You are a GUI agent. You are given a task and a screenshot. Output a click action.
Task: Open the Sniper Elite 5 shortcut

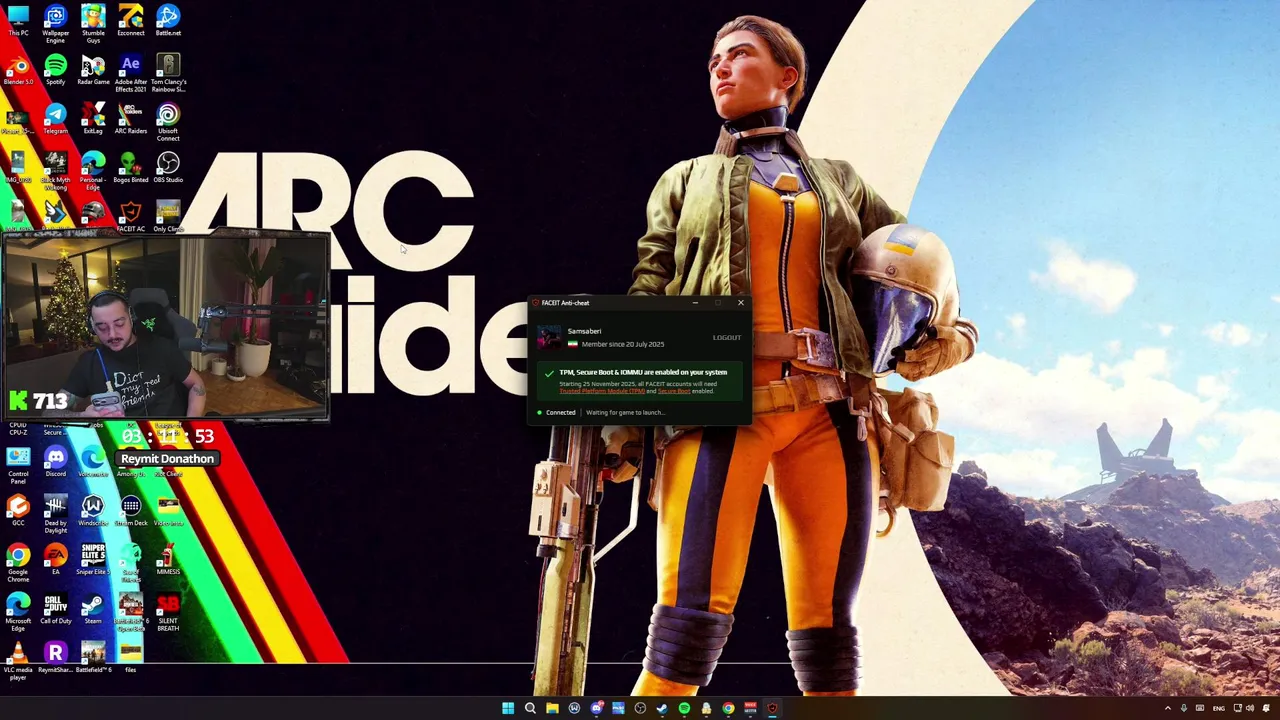(93, 560)
